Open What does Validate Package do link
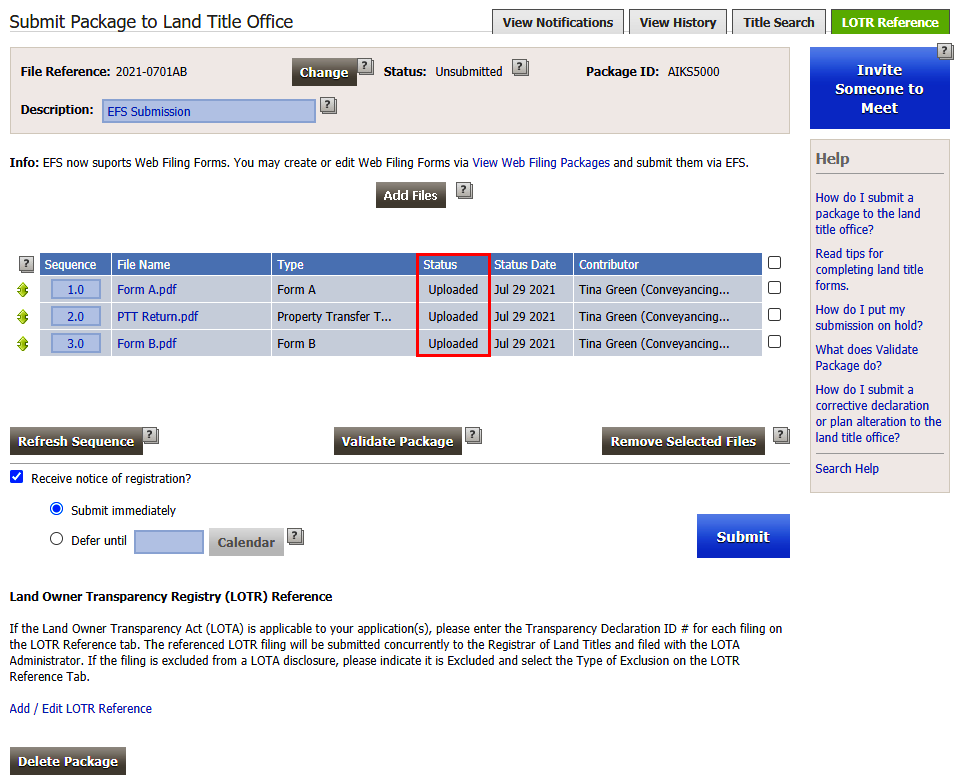This screenshot has width=962, height=784. (x=866, y=358)
